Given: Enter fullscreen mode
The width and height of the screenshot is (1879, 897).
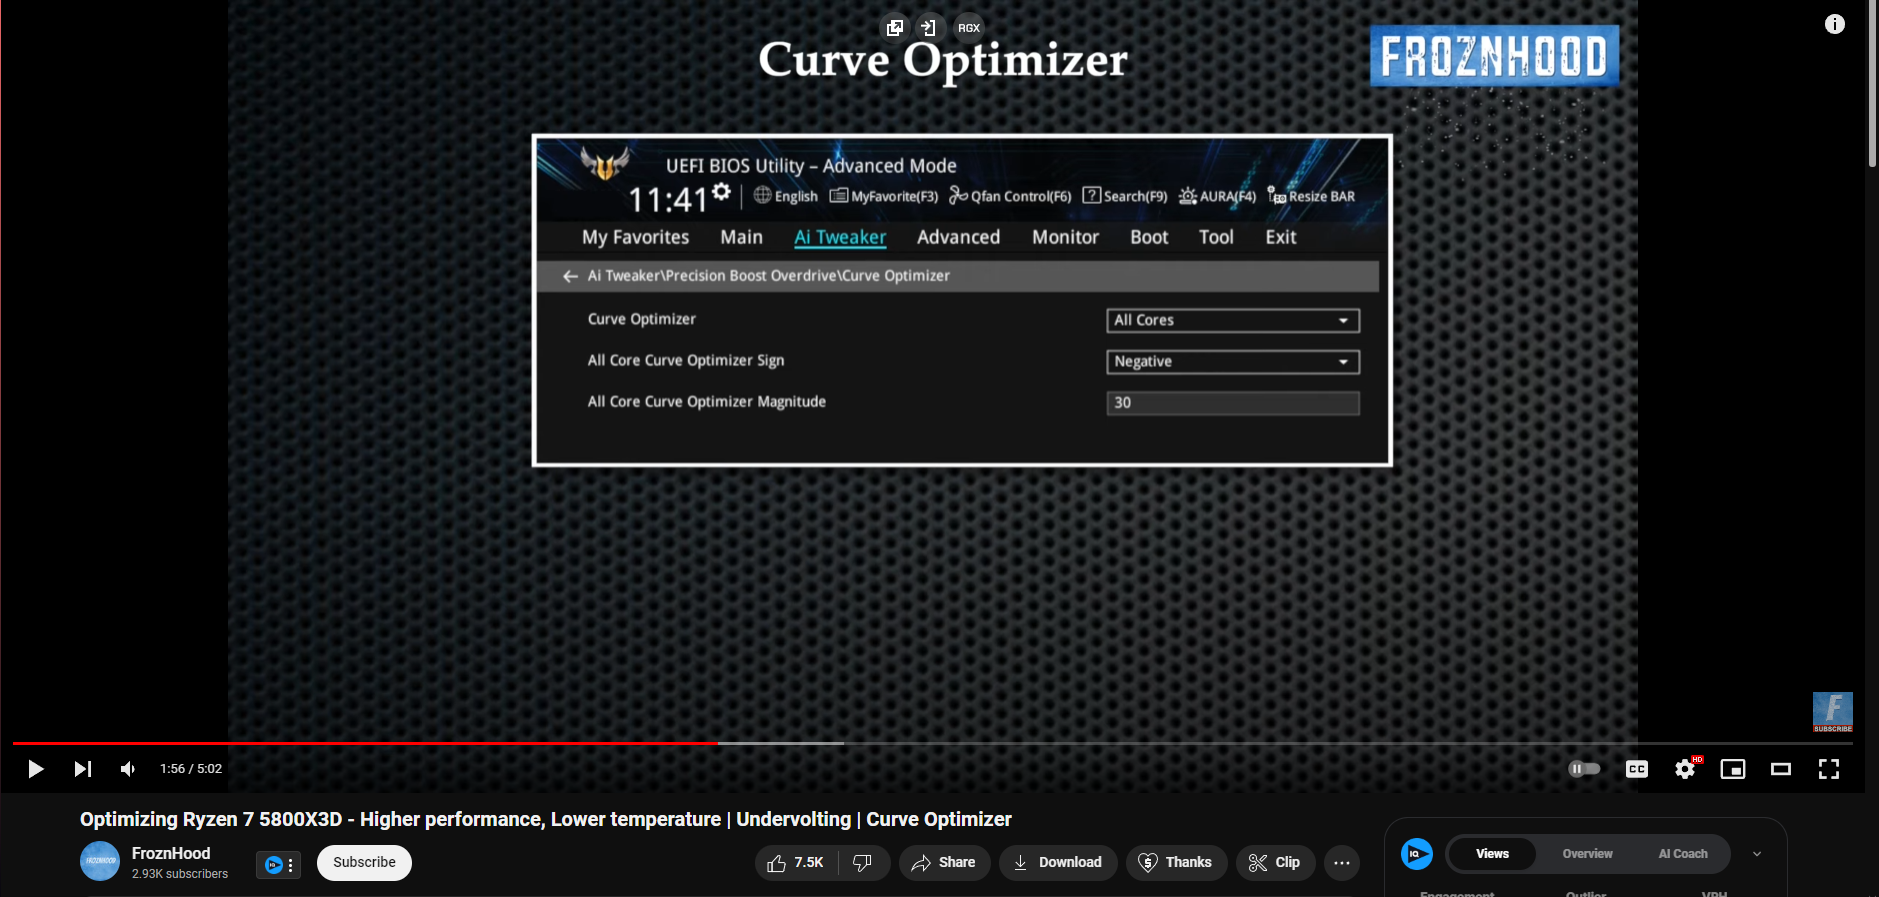Looking at the screenshot, I should pyautogui.click(x=1829, y=769).
